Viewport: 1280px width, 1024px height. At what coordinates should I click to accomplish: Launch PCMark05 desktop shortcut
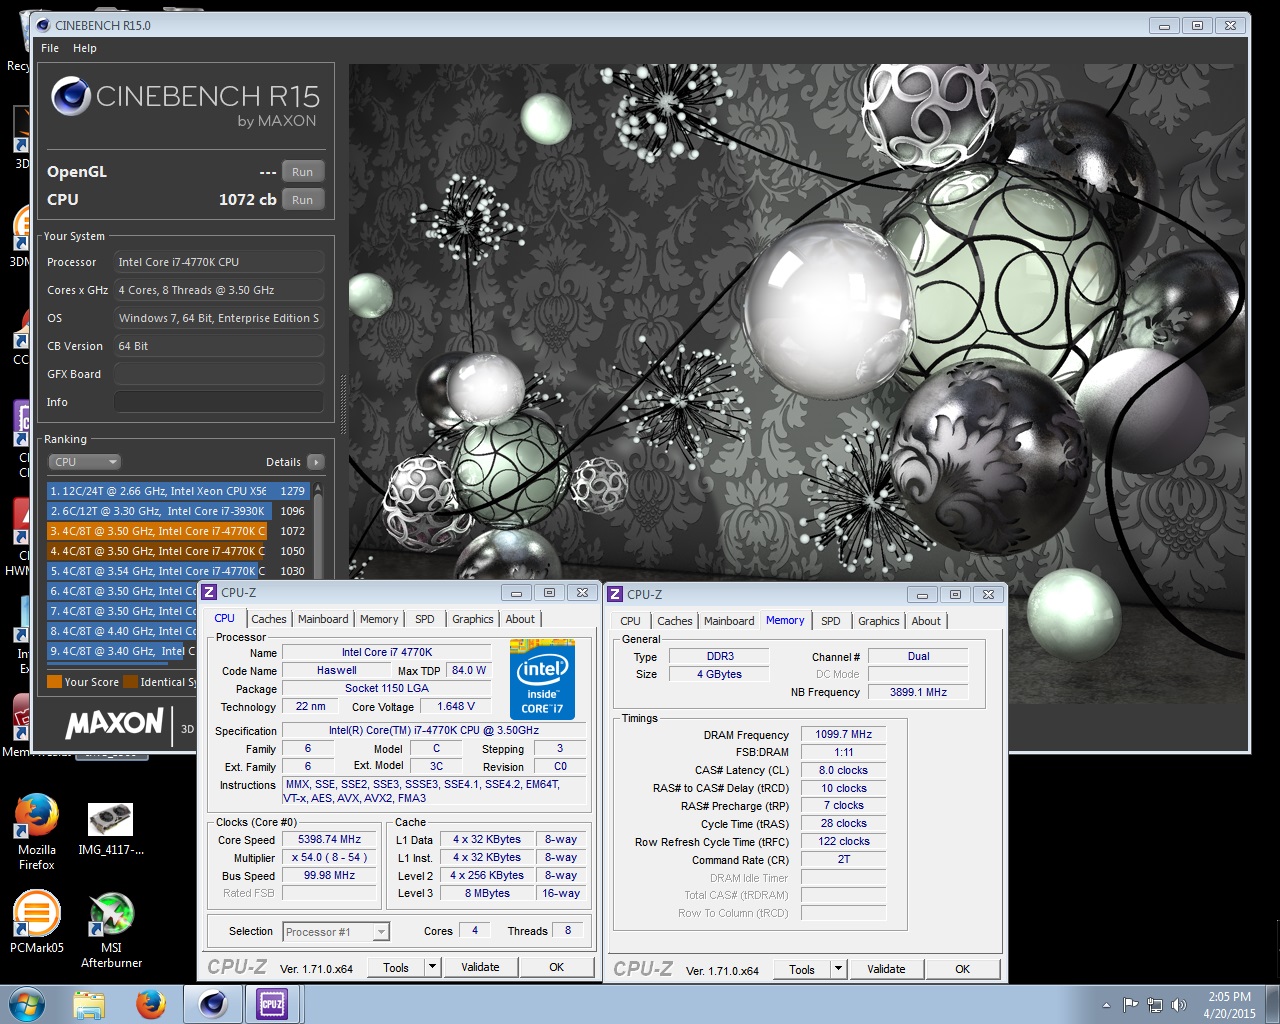[37, 922]
